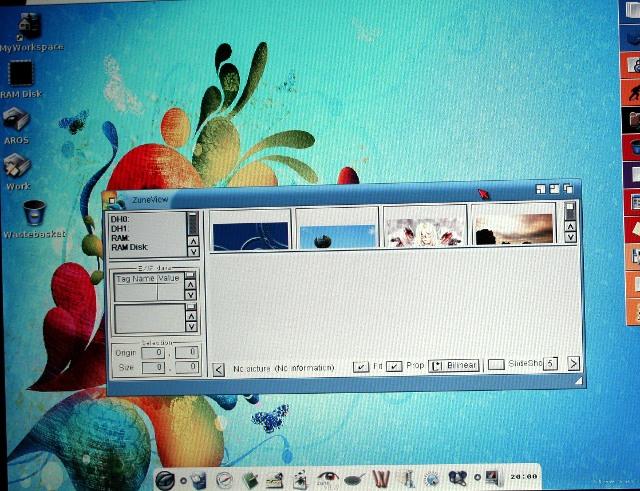Click the ZuneView window iconify gadget
The width and height of the screenshot is (640, 491).
540,189
